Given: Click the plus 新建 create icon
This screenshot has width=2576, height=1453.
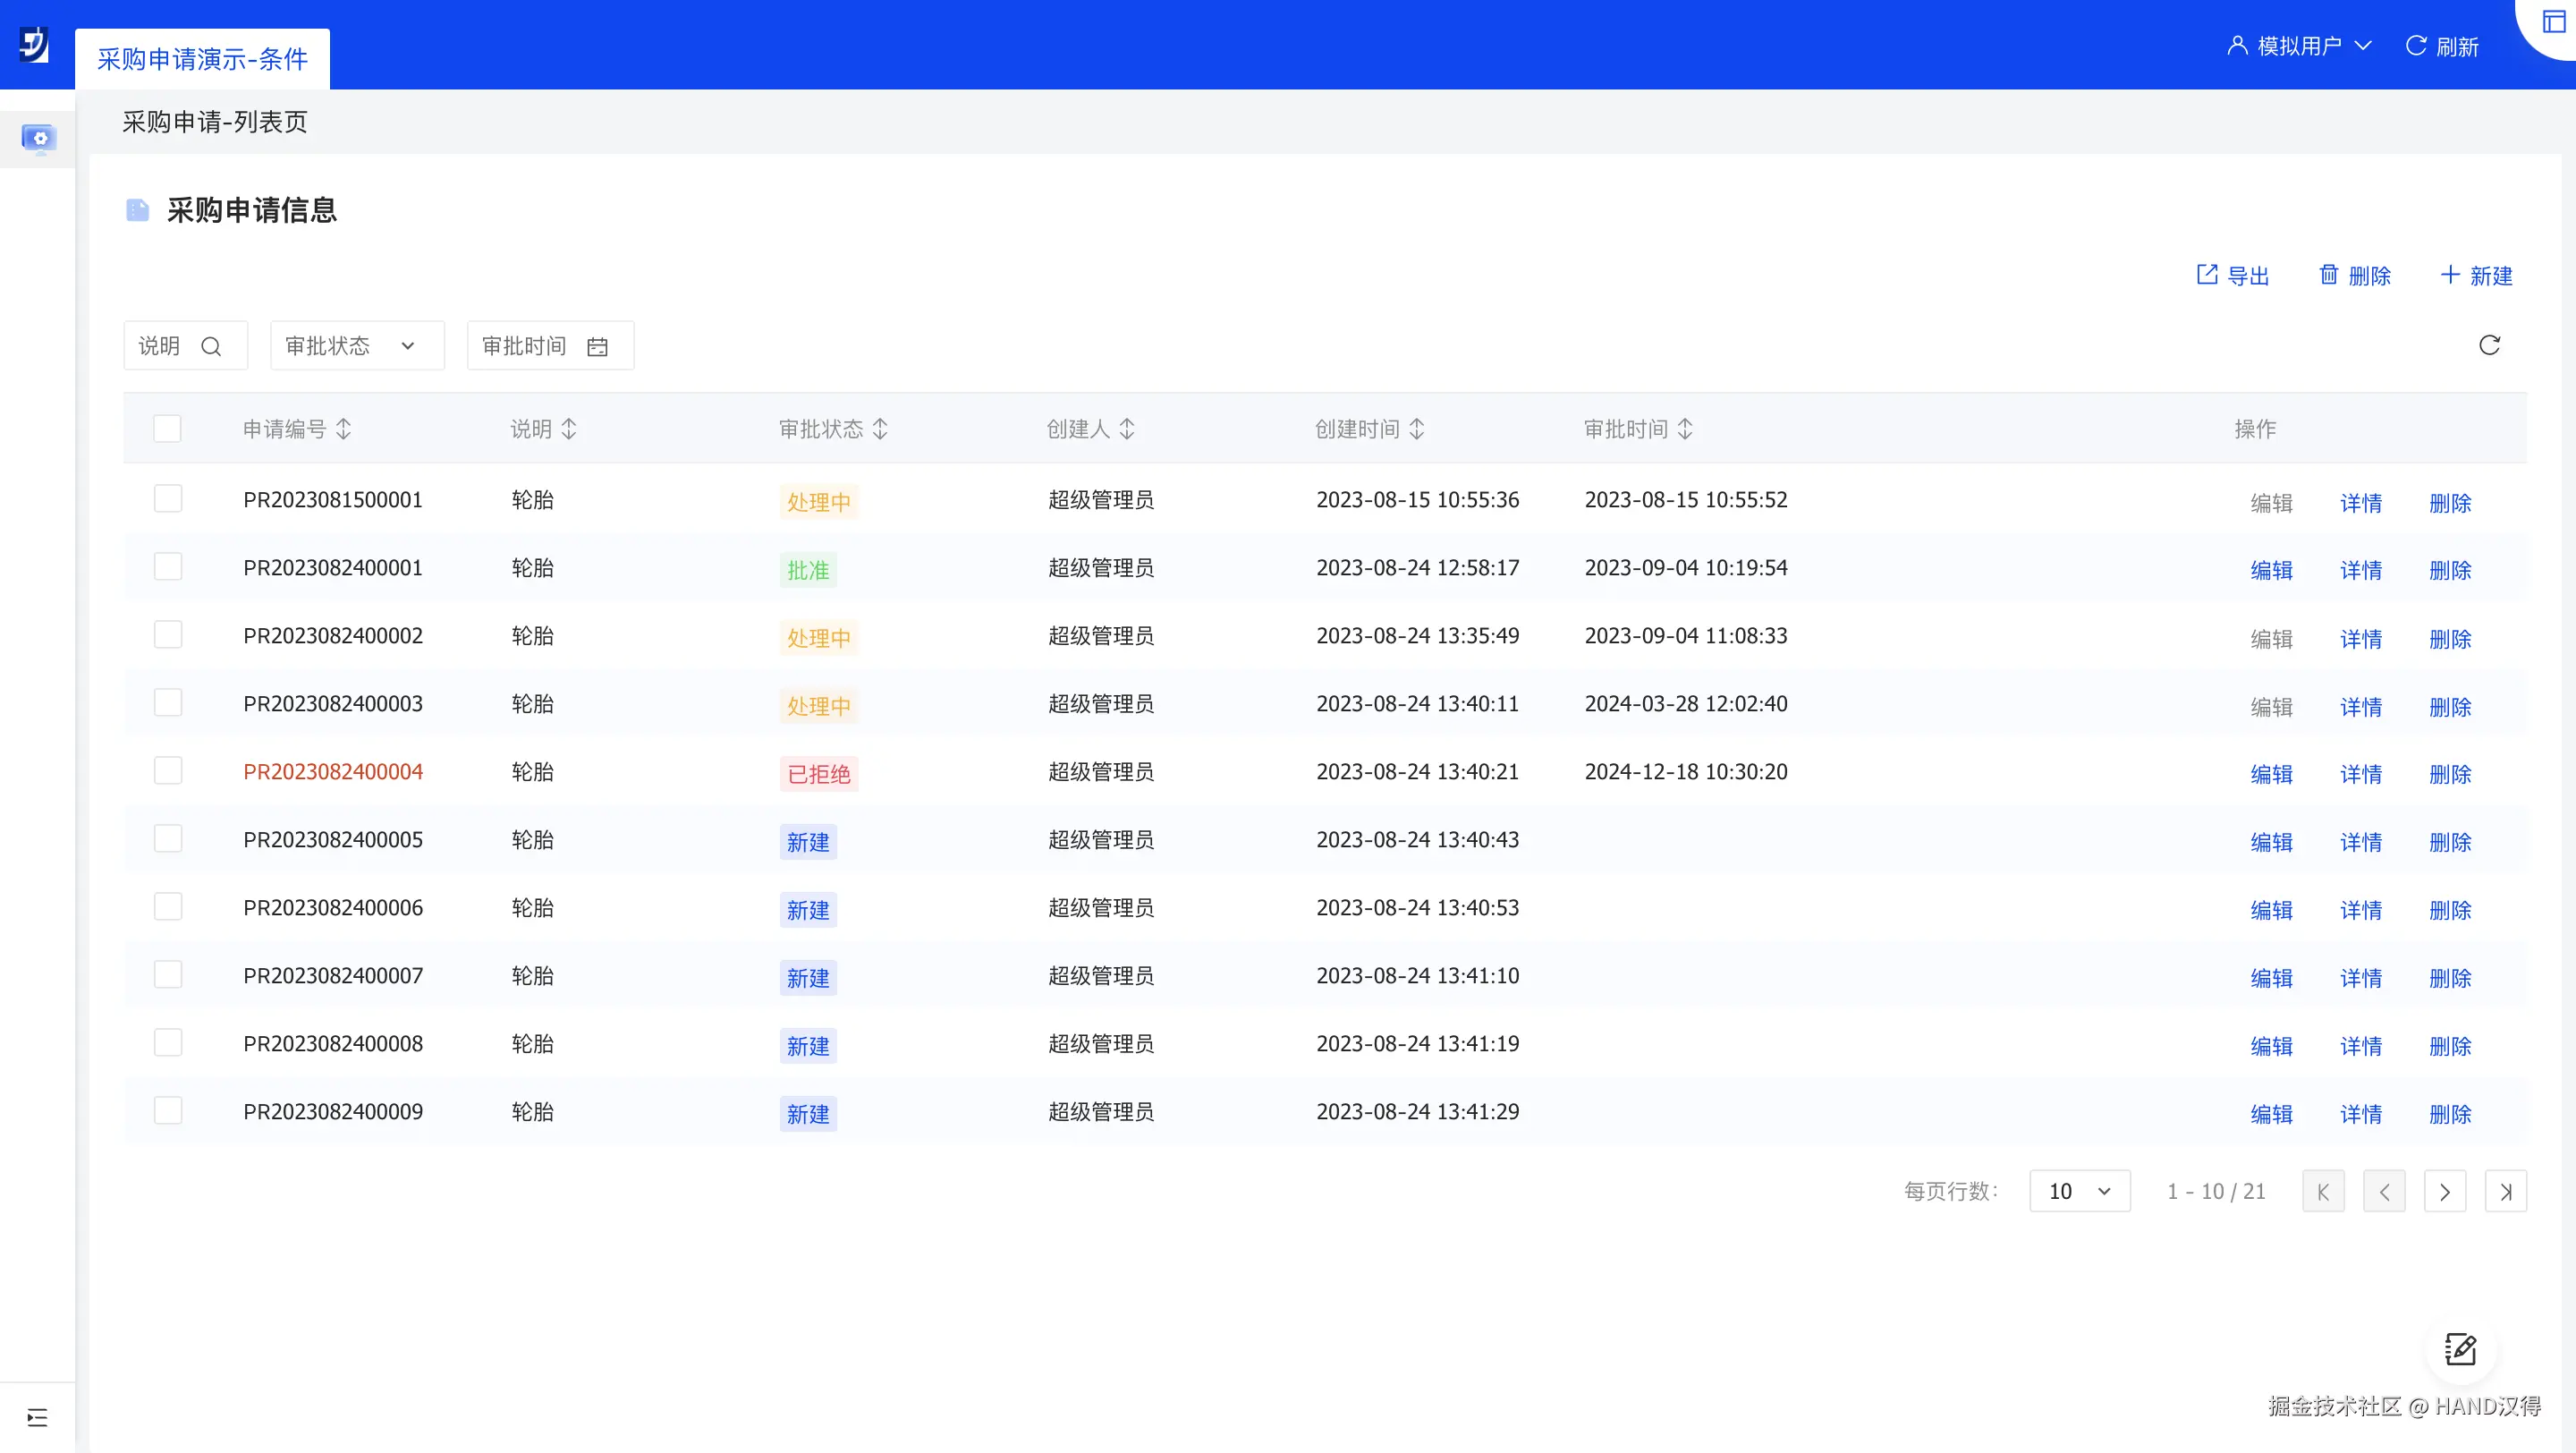Looking at the screenshot, I should (x=2450, y=275).
